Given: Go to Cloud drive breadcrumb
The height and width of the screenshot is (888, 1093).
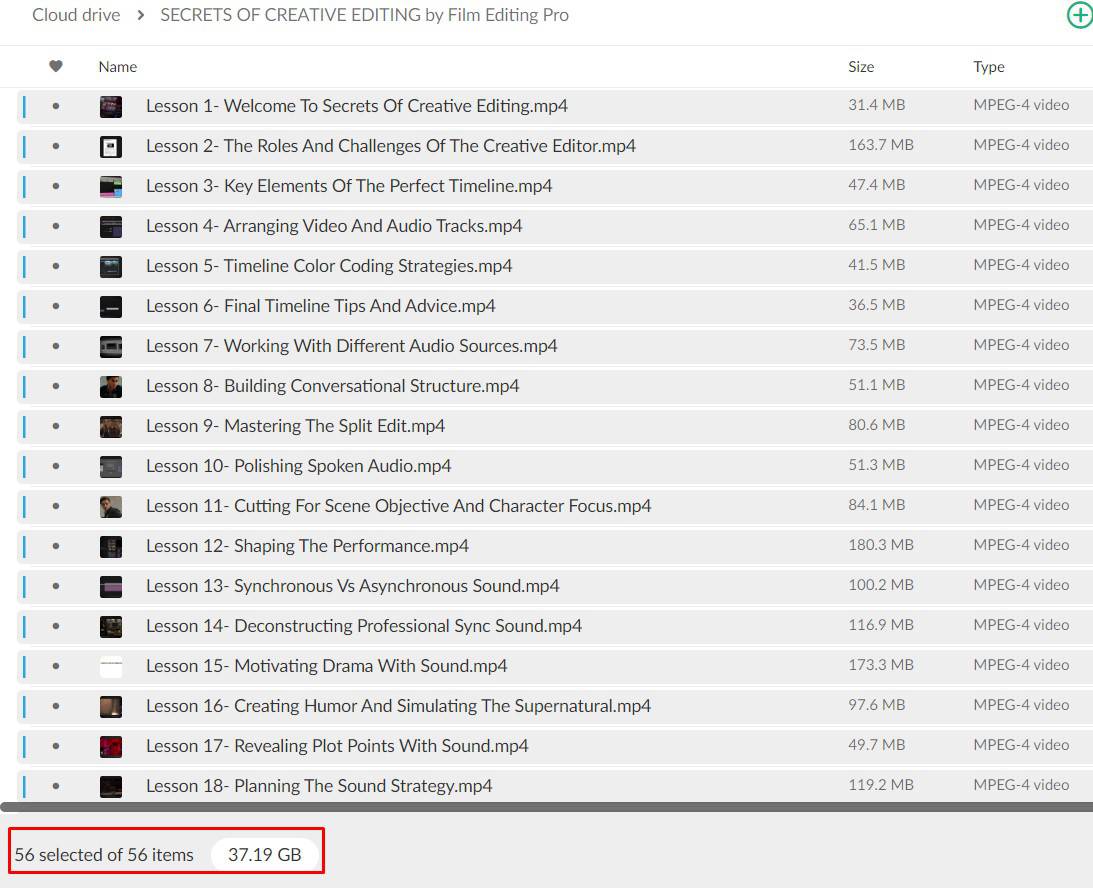Looking at the screenshot, I should click(76, 15).
